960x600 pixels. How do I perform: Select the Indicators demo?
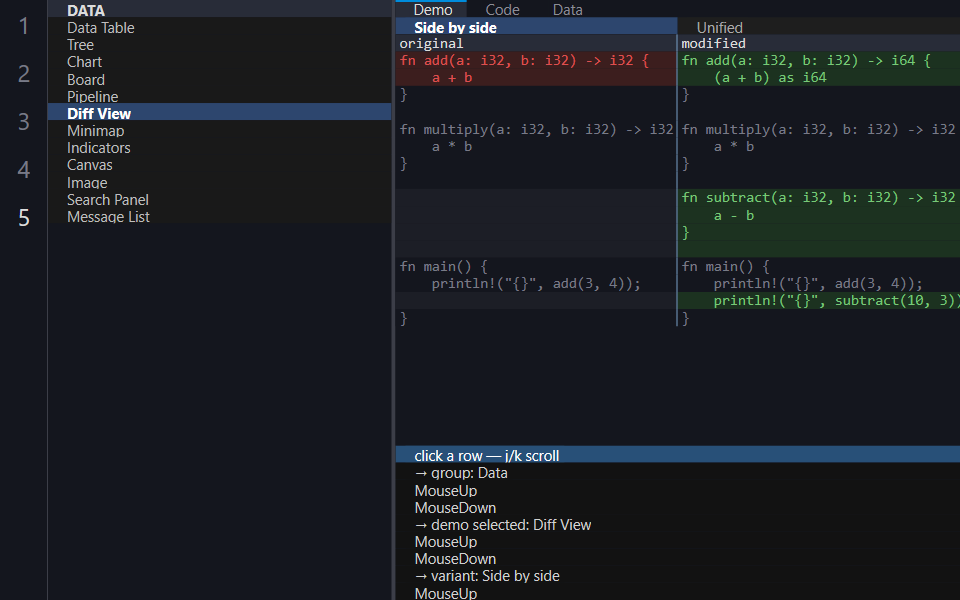219,148
